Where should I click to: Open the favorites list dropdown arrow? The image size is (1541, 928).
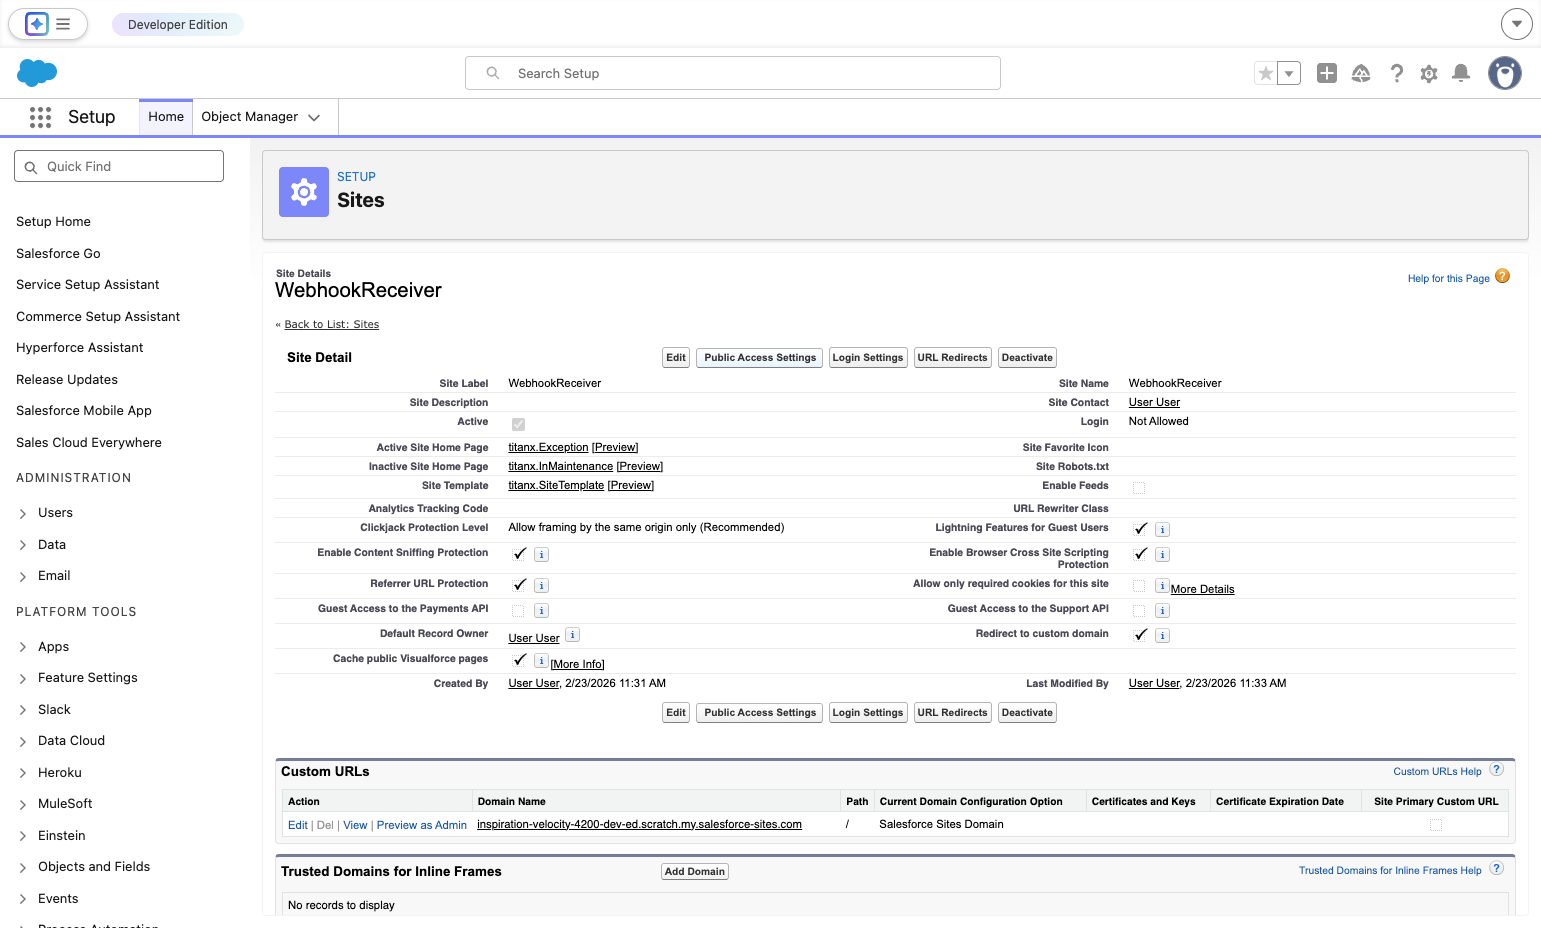click(1289, 73)
